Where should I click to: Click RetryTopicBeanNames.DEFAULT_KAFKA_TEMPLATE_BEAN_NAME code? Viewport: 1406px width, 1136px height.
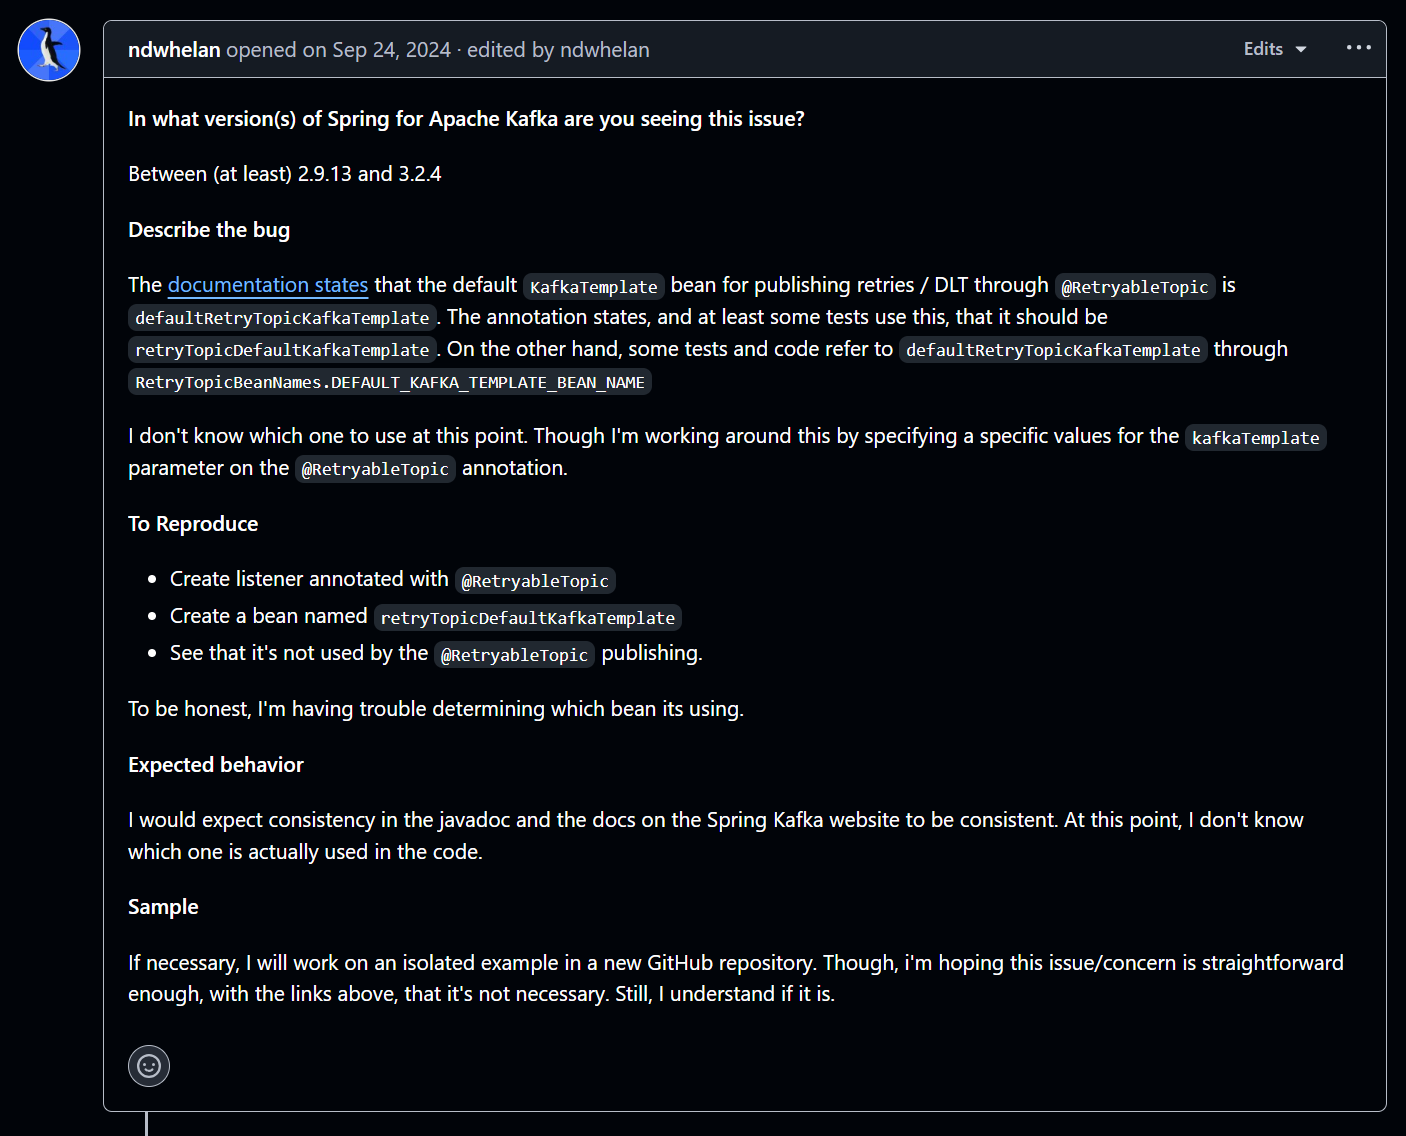[390, 382]
